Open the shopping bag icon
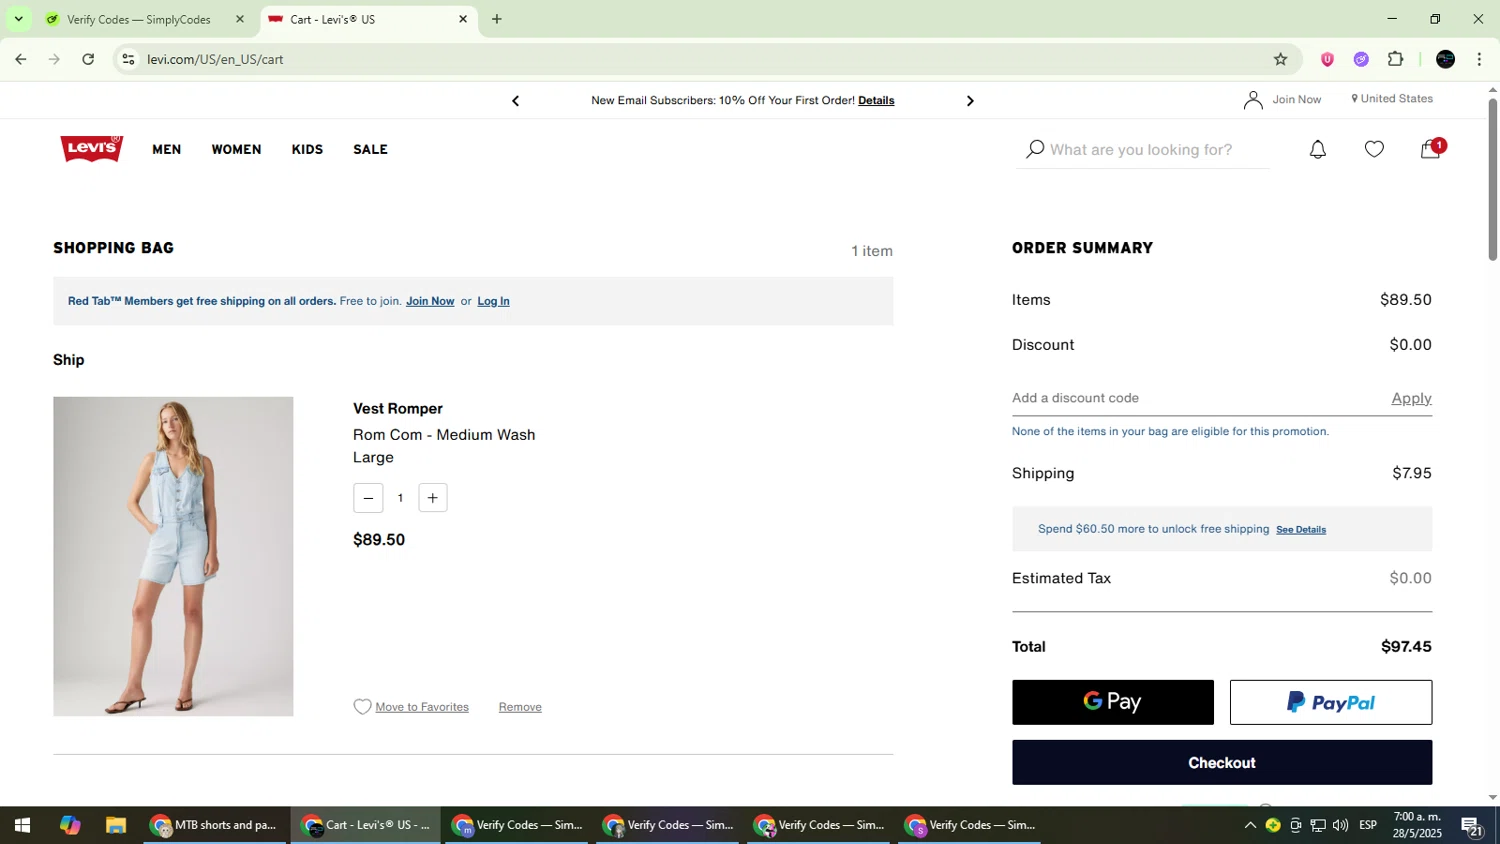The width and height of the screenshot is (1500, 844). click(x=1431, y=149)
